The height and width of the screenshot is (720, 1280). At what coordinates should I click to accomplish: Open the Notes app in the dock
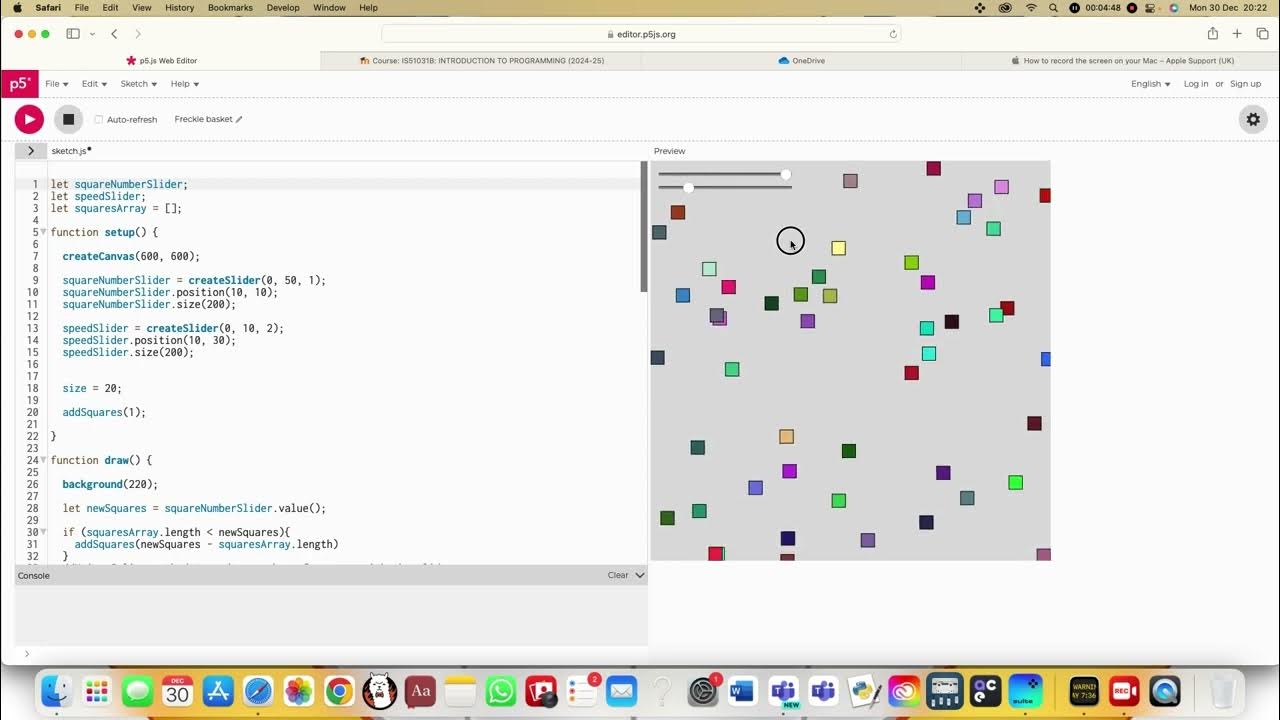[460, 691]
